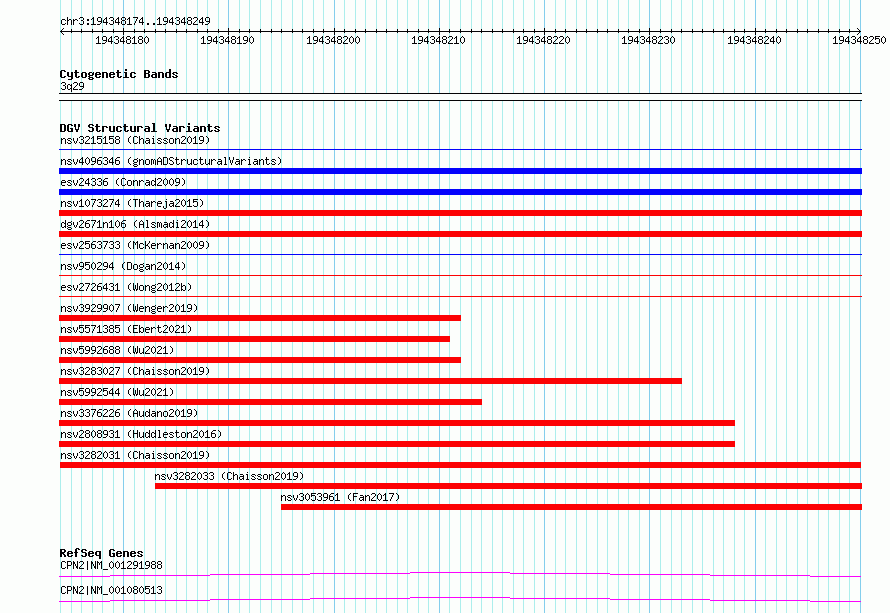The width and height of the screenshot is (890, 613).
Task: Click the nsv3053961 (Fan2017) label
Action: pyautogui.click(x=340, y=497)
